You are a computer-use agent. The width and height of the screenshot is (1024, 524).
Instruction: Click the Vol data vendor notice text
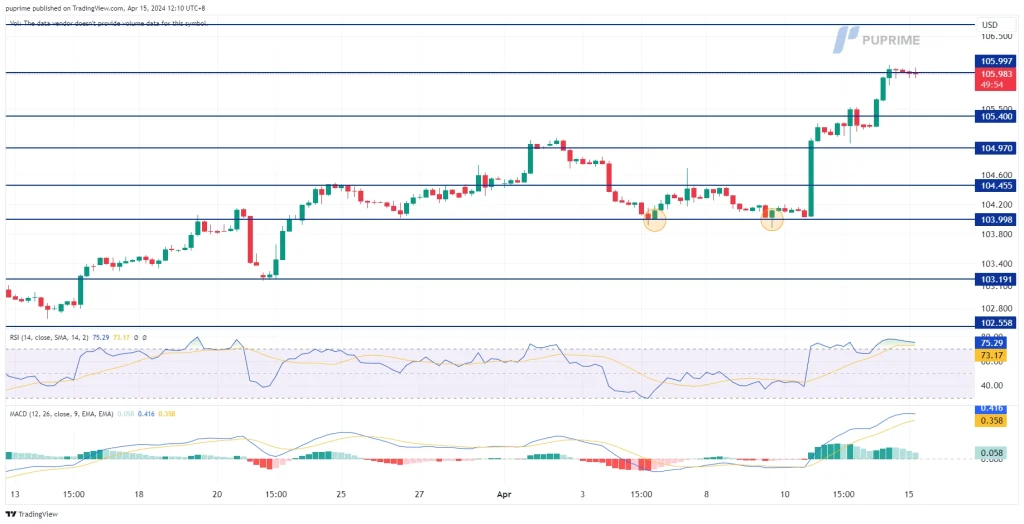(110, 23)
